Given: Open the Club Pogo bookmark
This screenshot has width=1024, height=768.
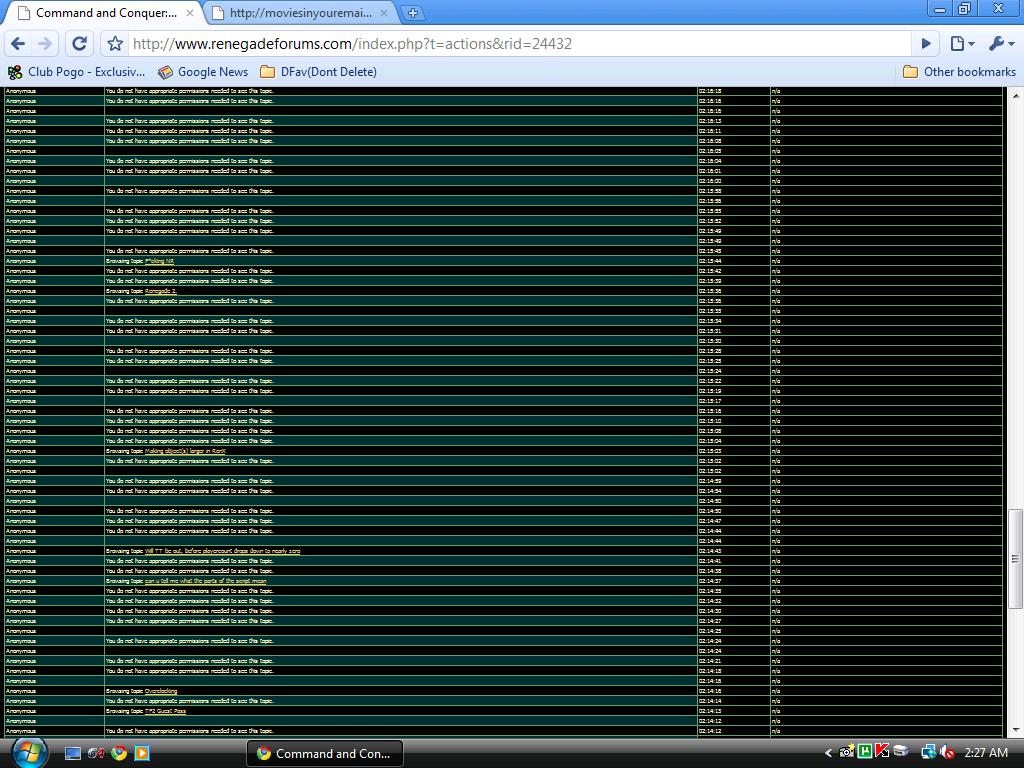Looking at the screenshot, I should click(x=77, y=72).
